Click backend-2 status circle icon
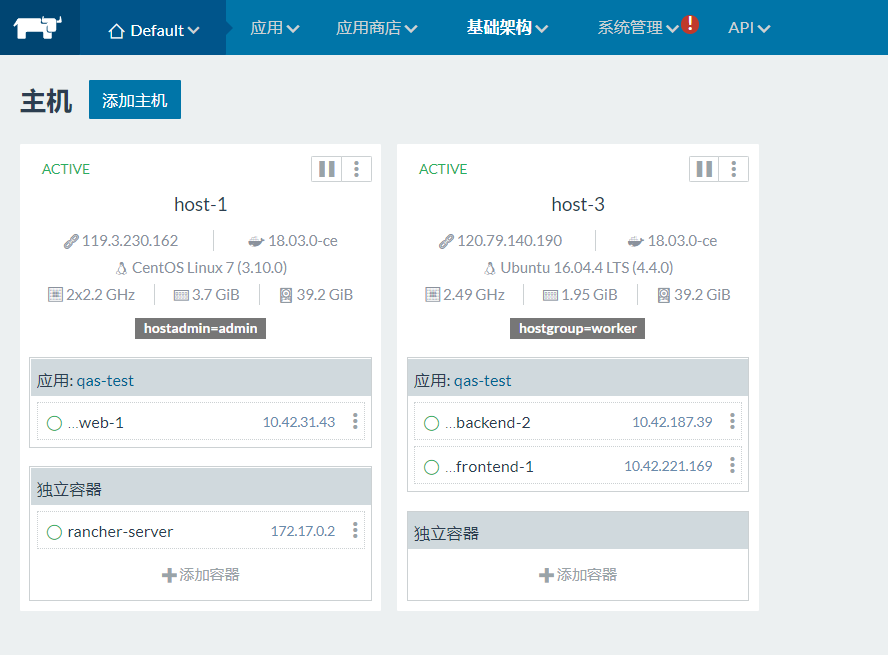 point(432,423)
